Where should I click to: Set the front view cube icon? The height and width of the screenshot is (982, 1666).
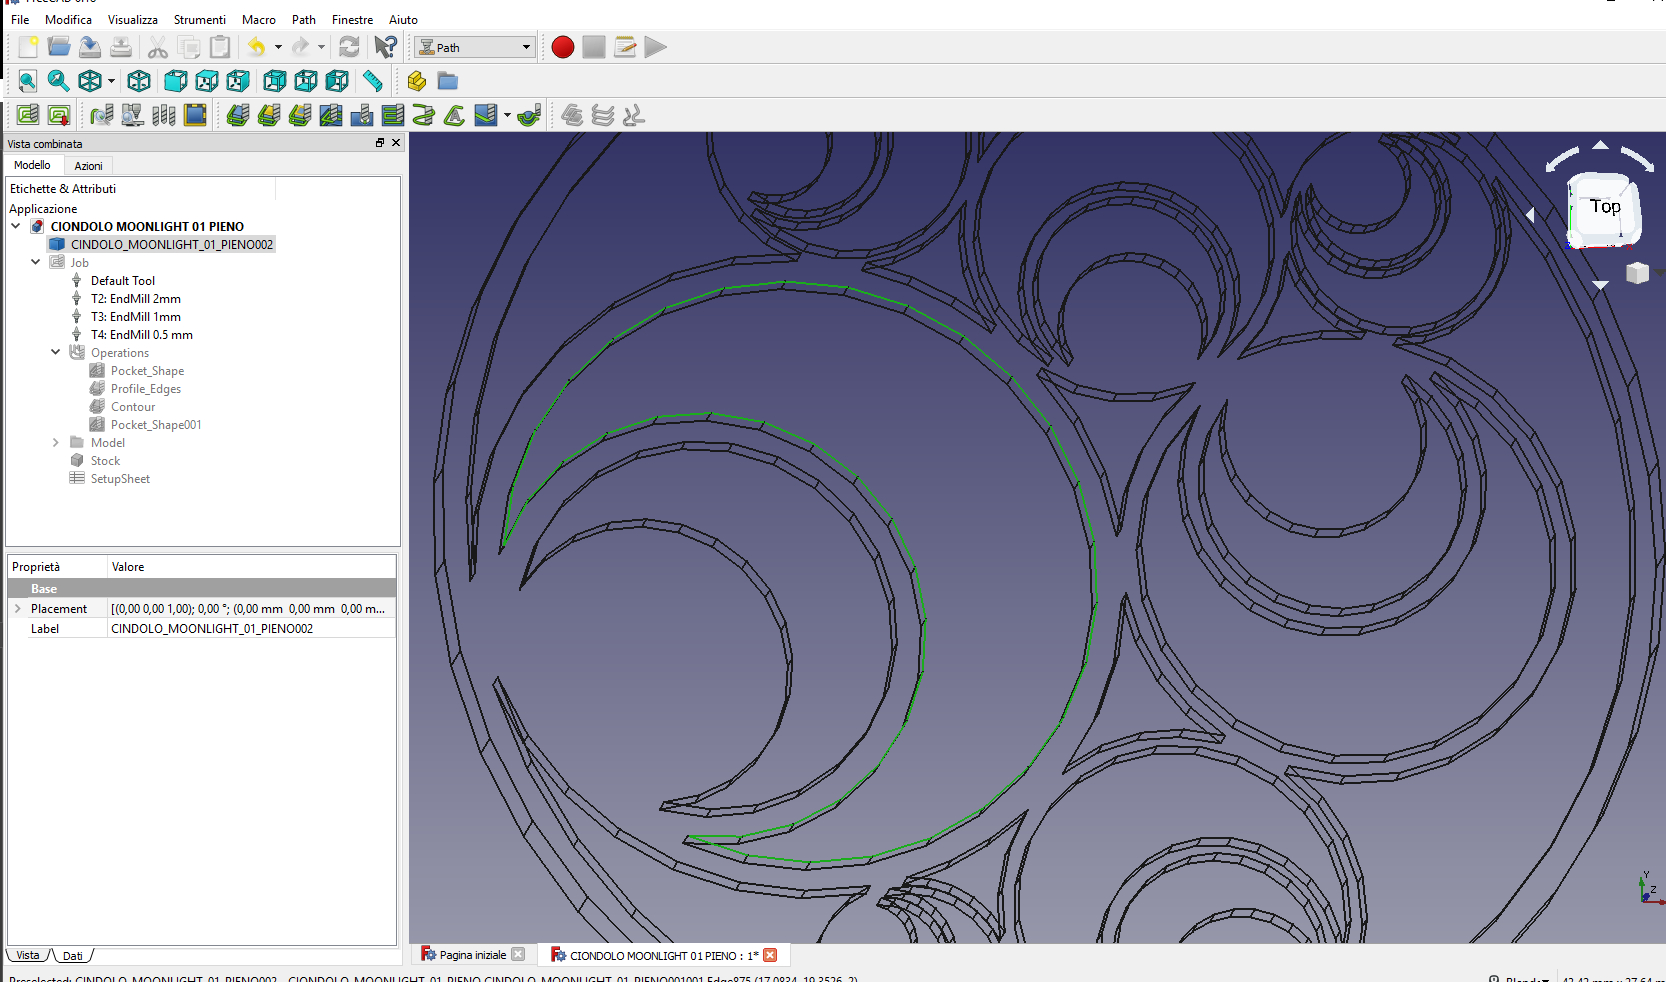point(175,81)
